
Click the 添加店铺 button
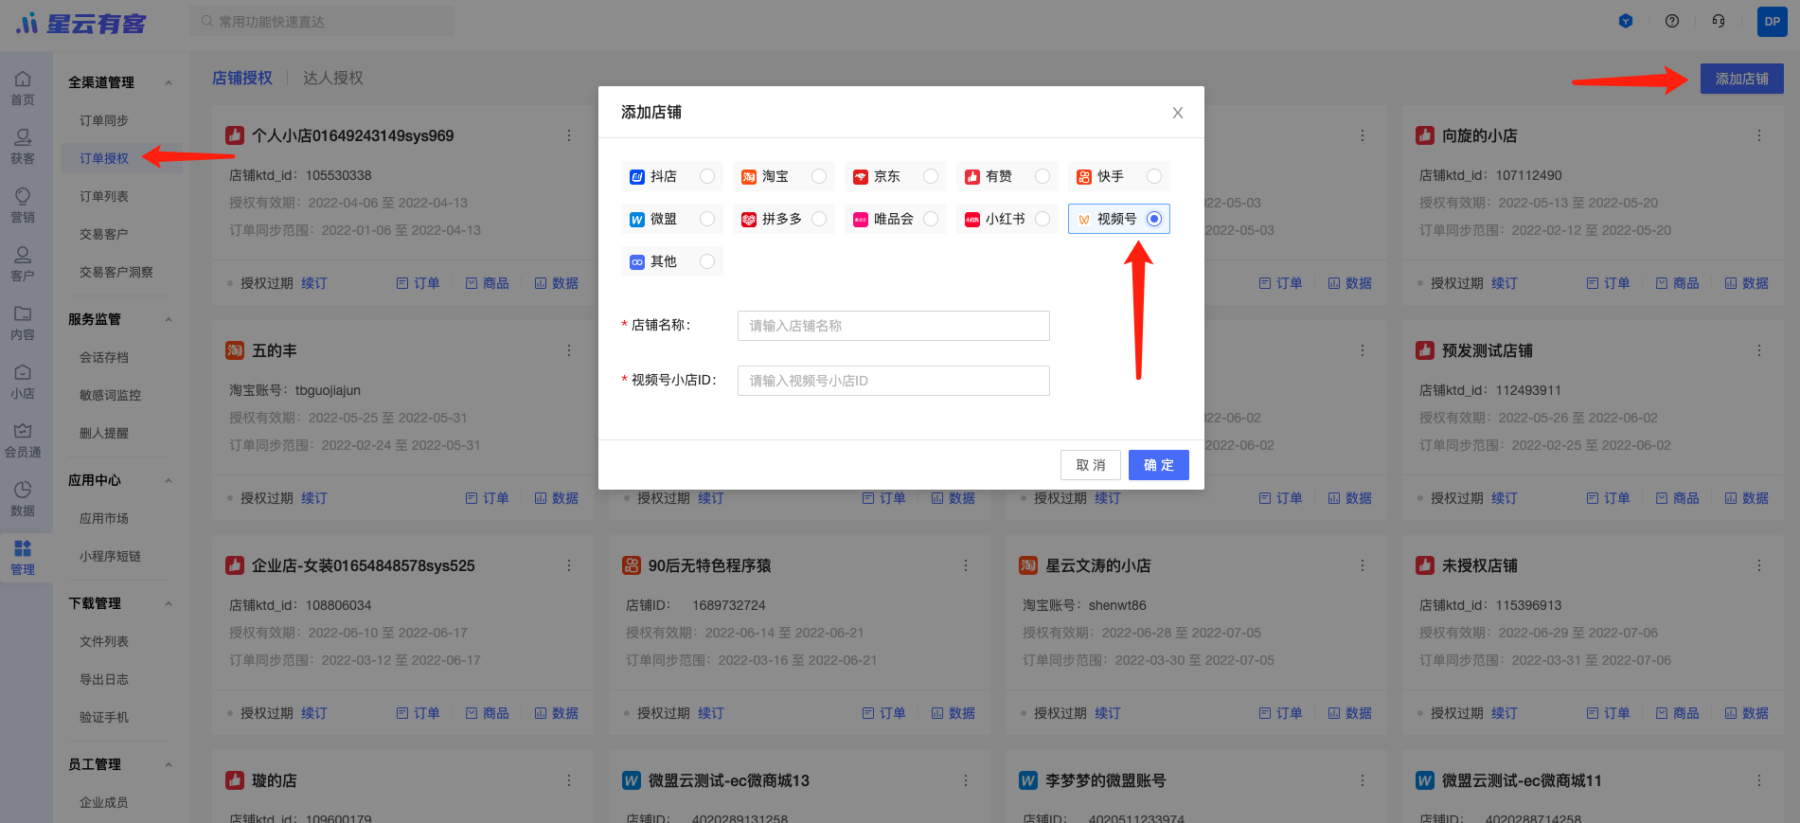1742,79
